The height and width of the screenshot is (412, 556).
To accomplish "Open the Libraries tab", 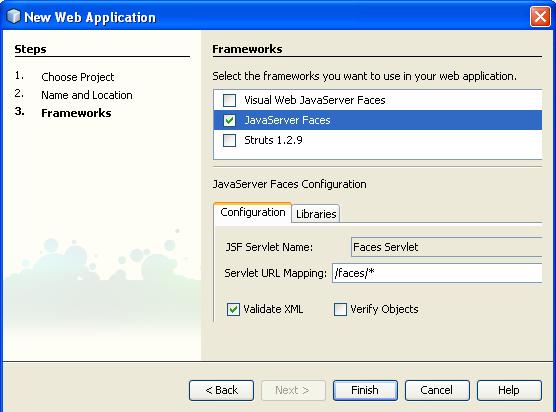I will coord(316,214).
